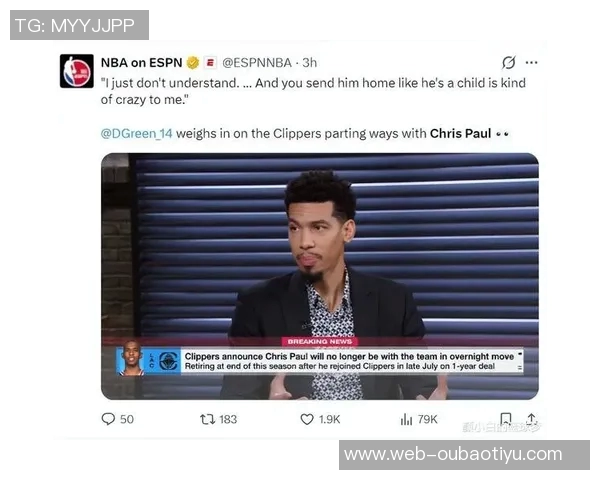The width and height of the screenshot is (600, 480).
Task: Share the tweet via upload arrow icon
Action: 532,419
